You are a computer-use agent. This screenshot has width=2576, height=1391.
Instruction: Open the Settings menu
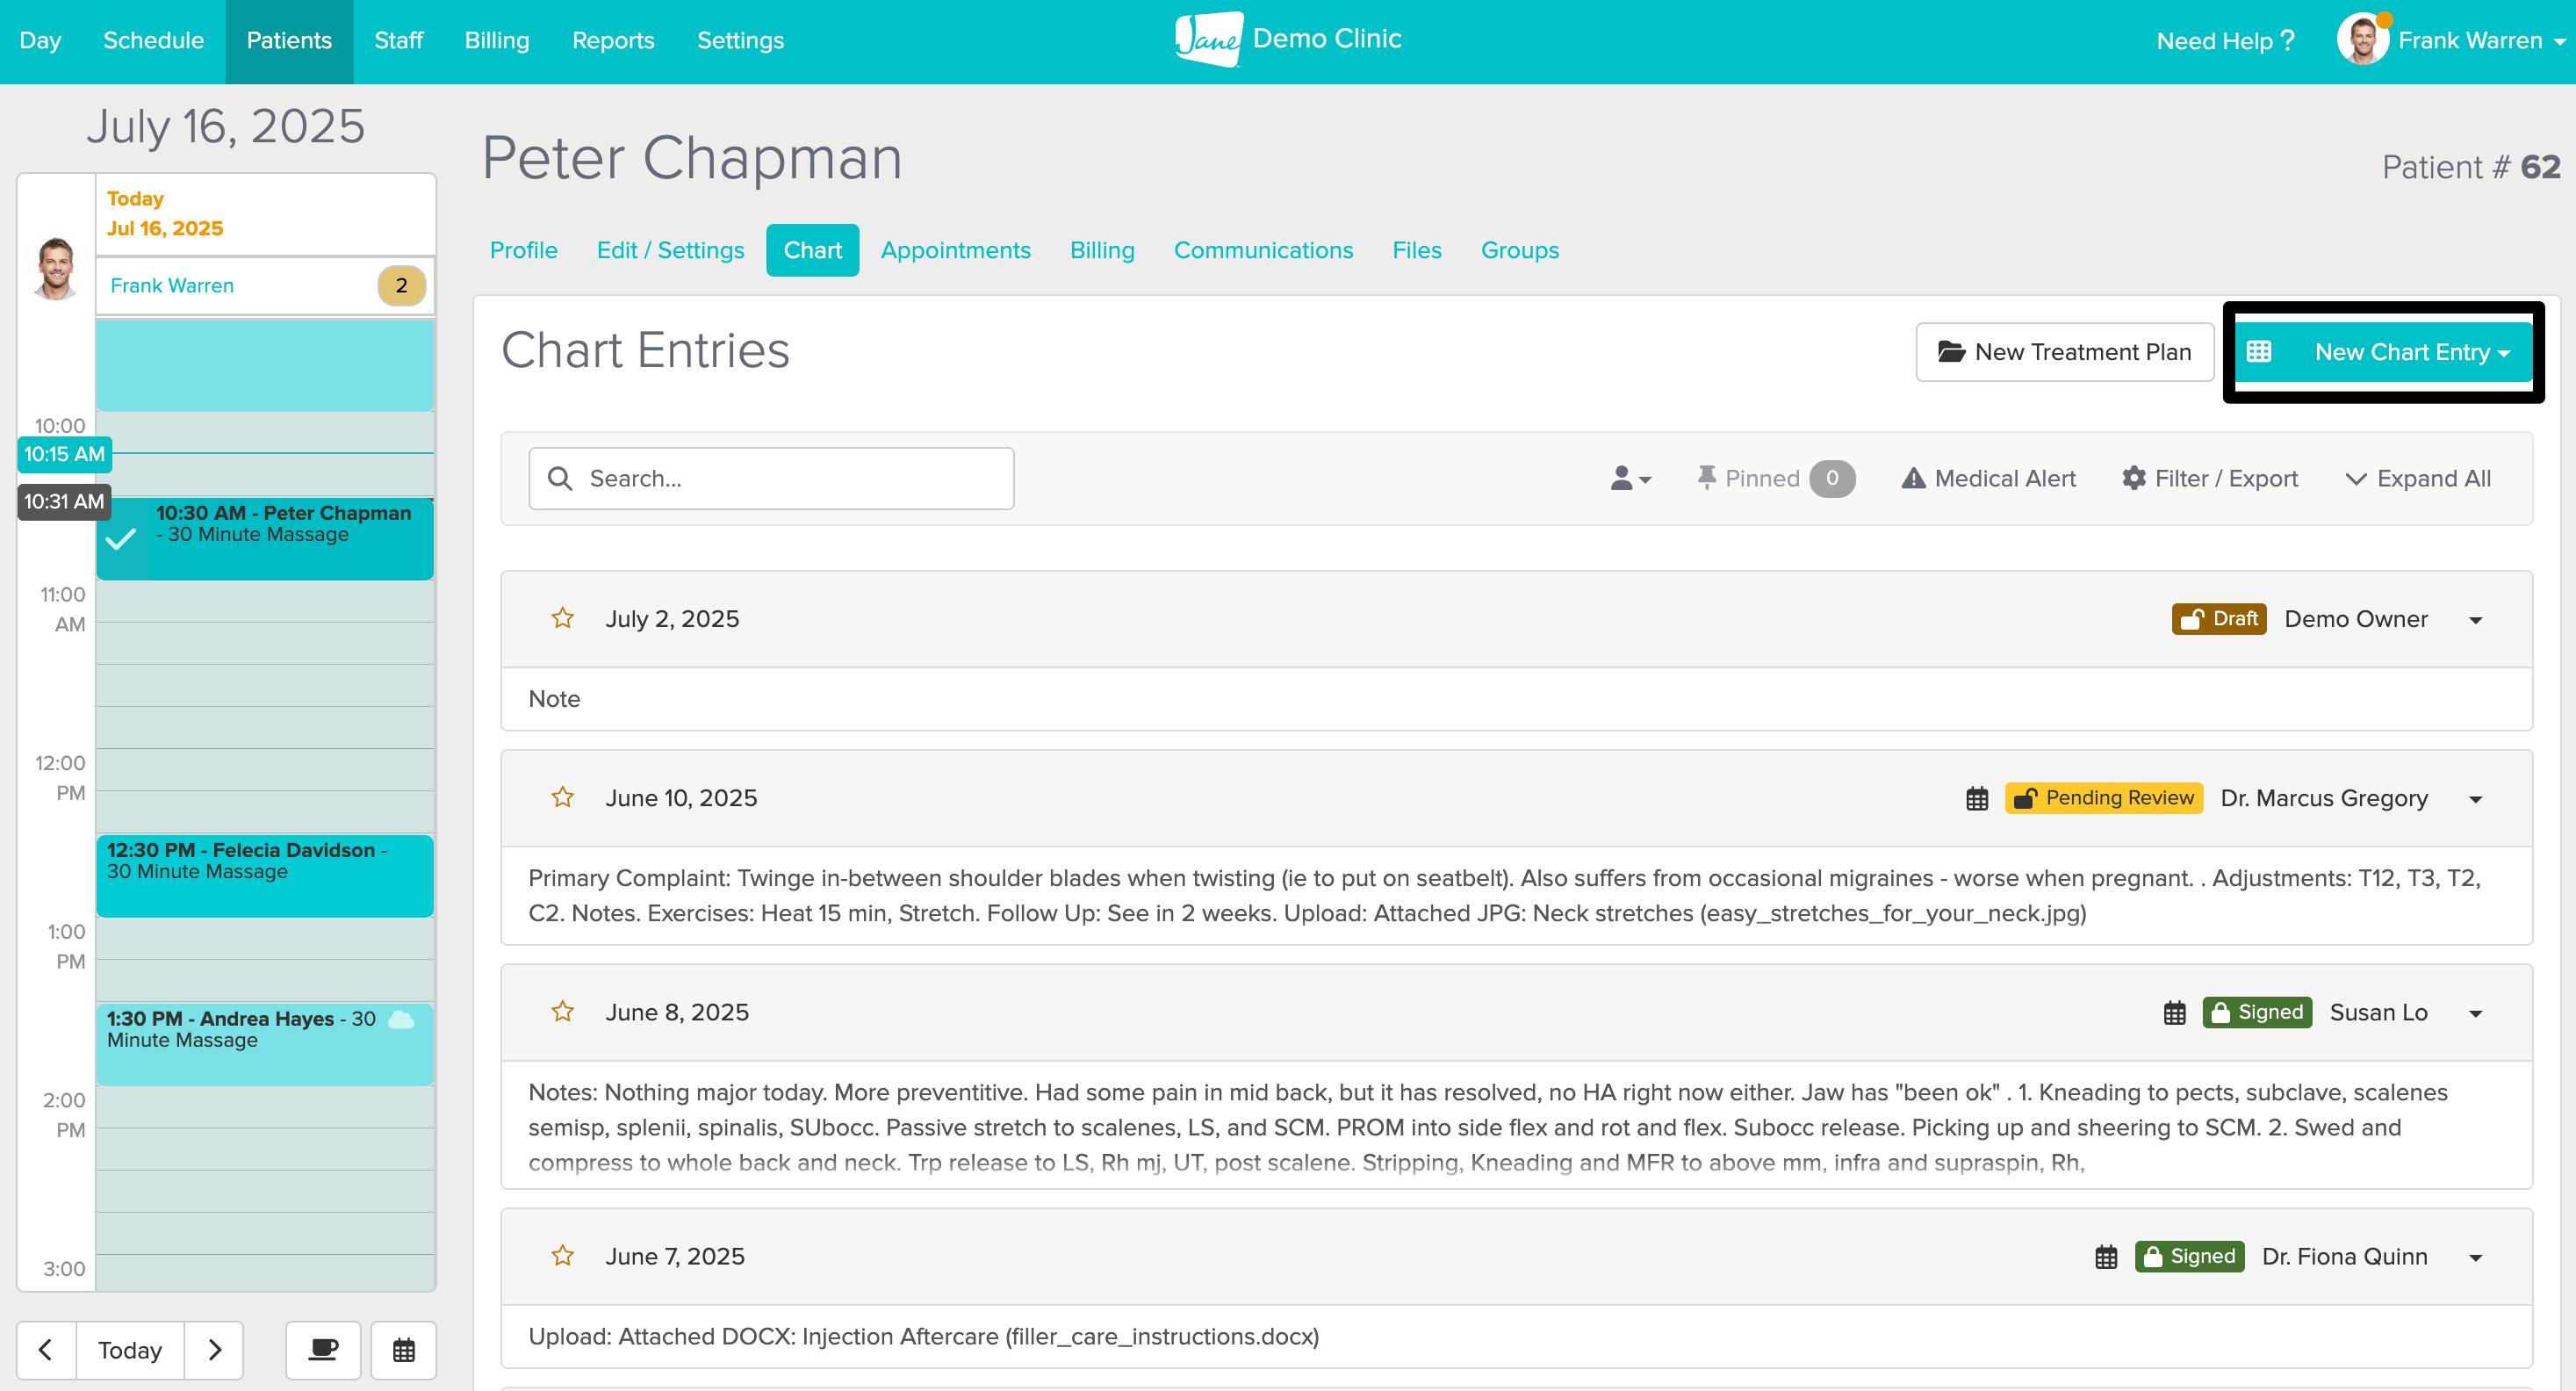(740, 41)
